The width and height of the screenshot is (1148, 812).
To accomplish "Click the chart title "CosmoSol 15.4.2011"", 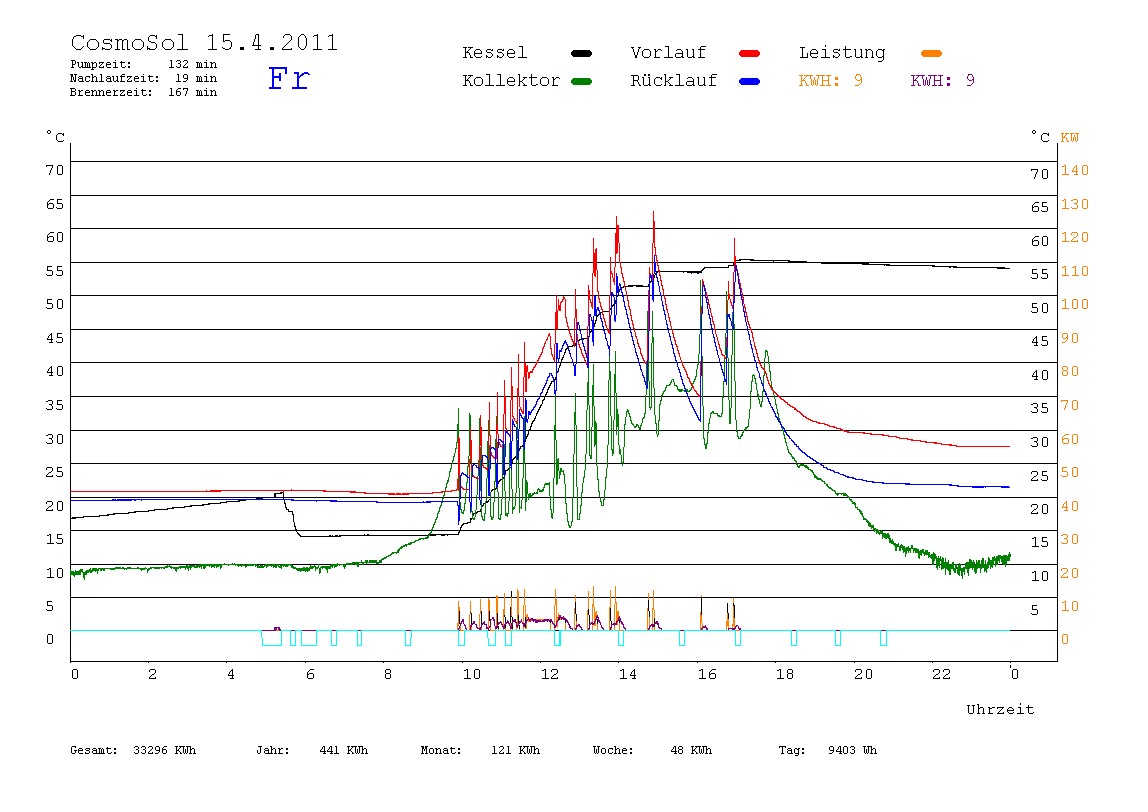I will pos(204,42).
